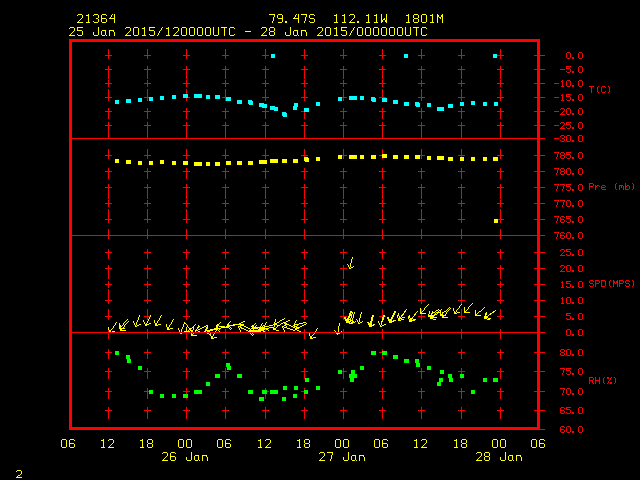Click the 770.0 pressure tick value
The image size is (640, 480).
click(569, 203)
